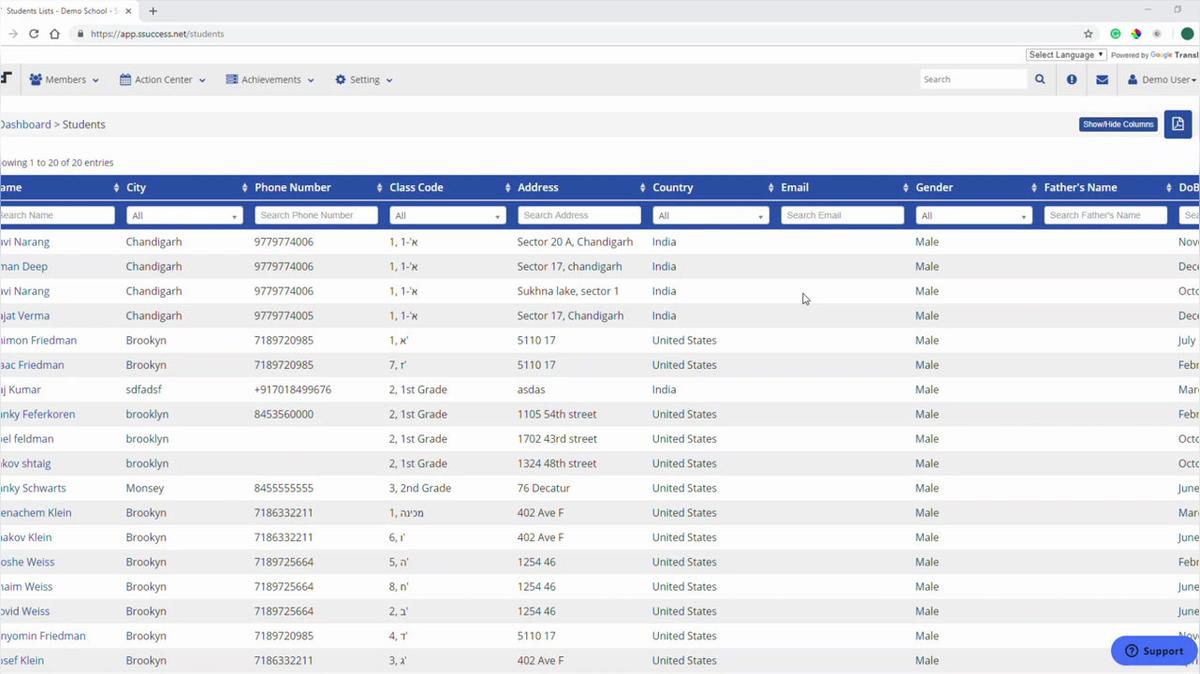Open the City filter dropdown
The height and width of the screenshot is (674, 1200).
click(x=185, y=215)
